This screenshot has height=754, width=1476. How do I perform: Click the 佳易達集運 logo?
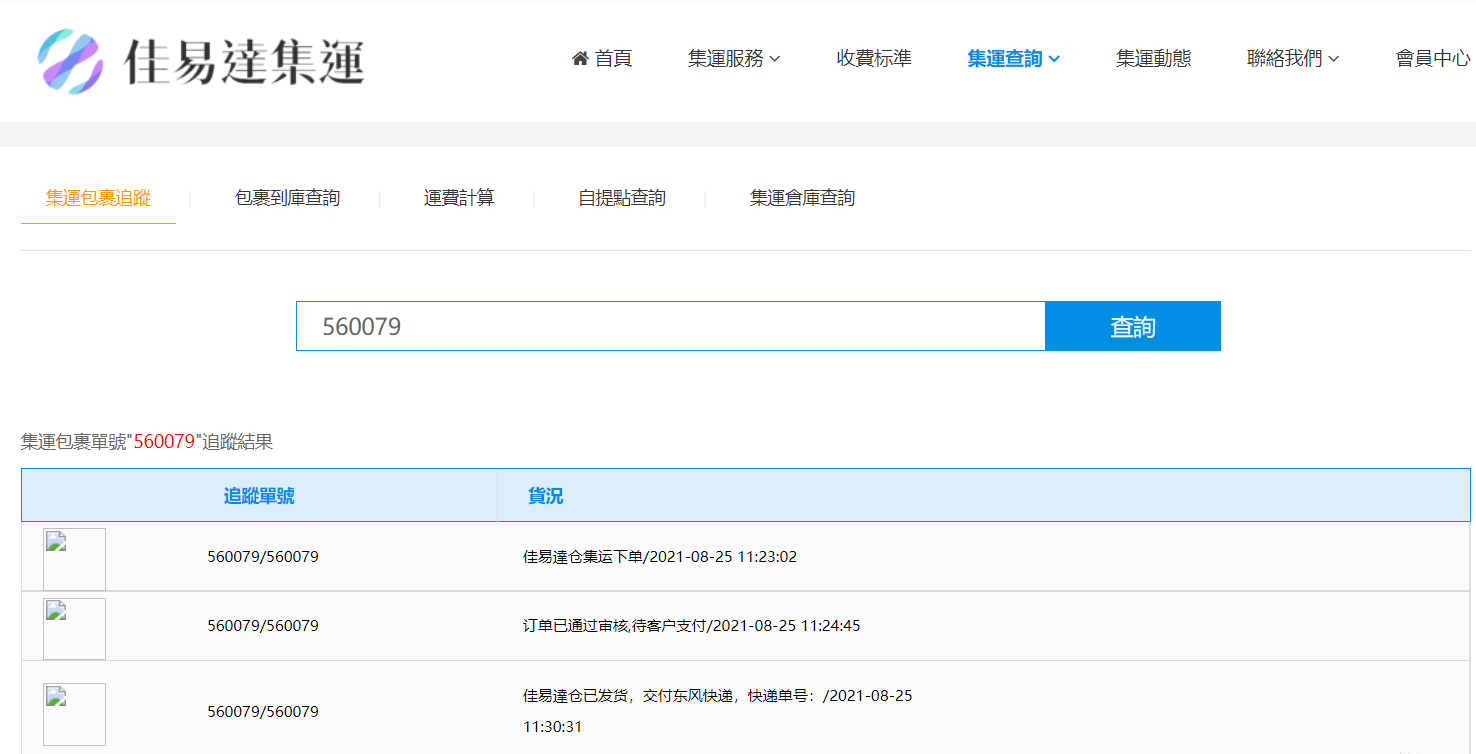tap(201, 60)
